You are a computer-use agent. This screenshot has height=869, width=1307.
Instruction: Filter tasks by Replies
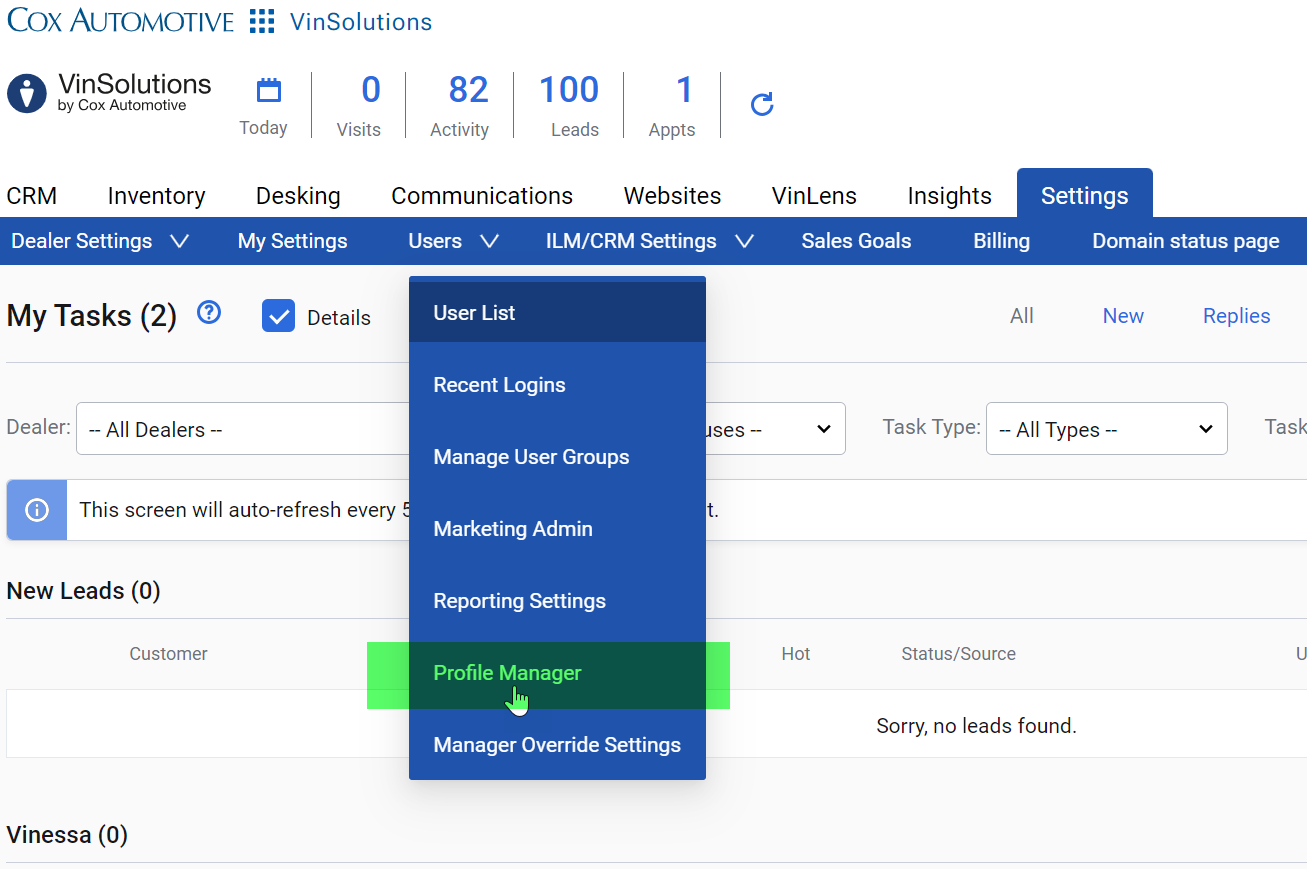1237,316
